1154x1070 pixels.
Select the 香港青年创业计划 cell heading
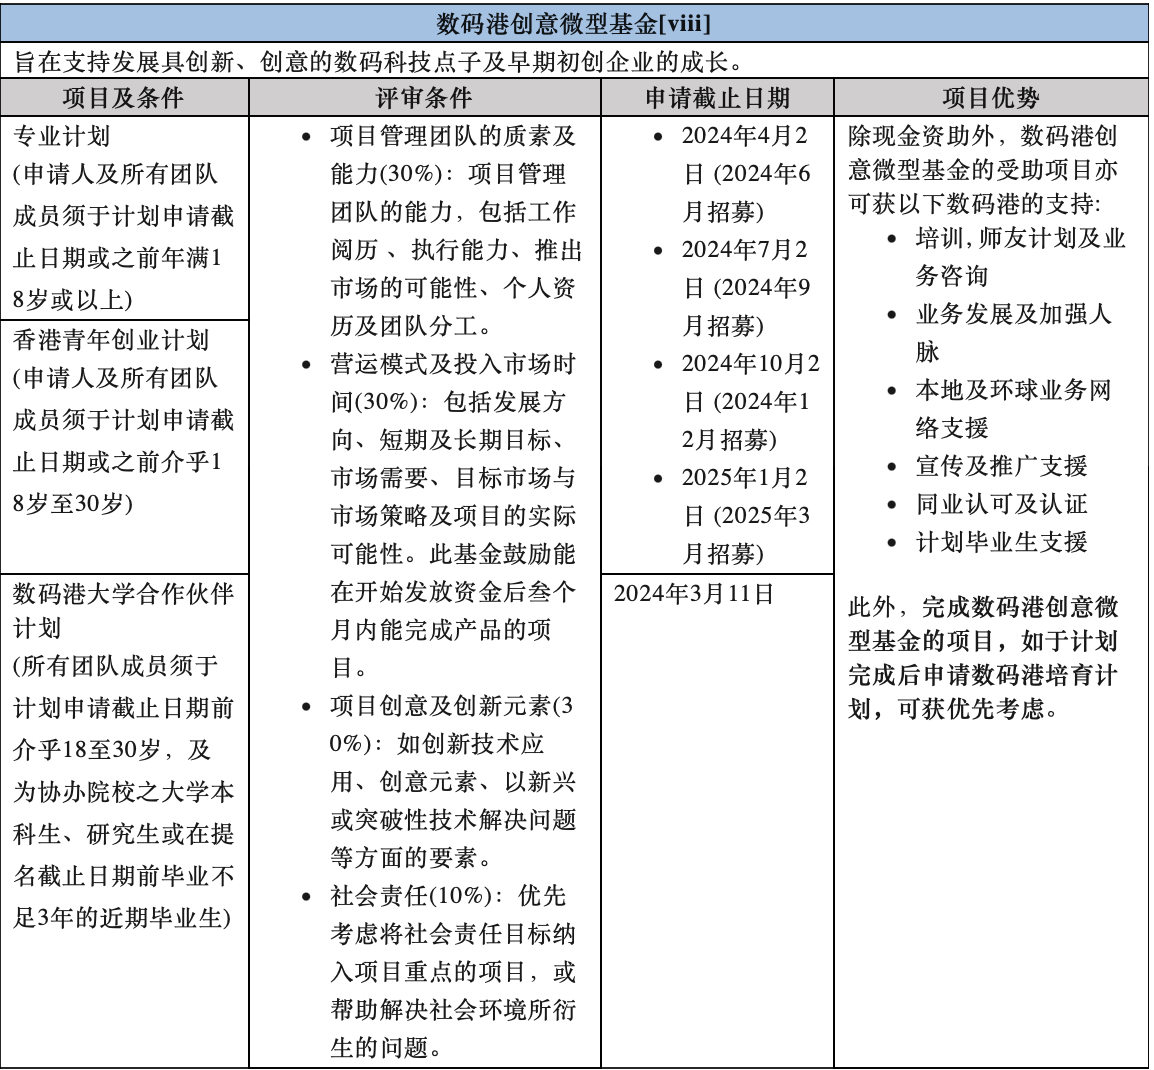pyautogui.click(x=111, y=340)
